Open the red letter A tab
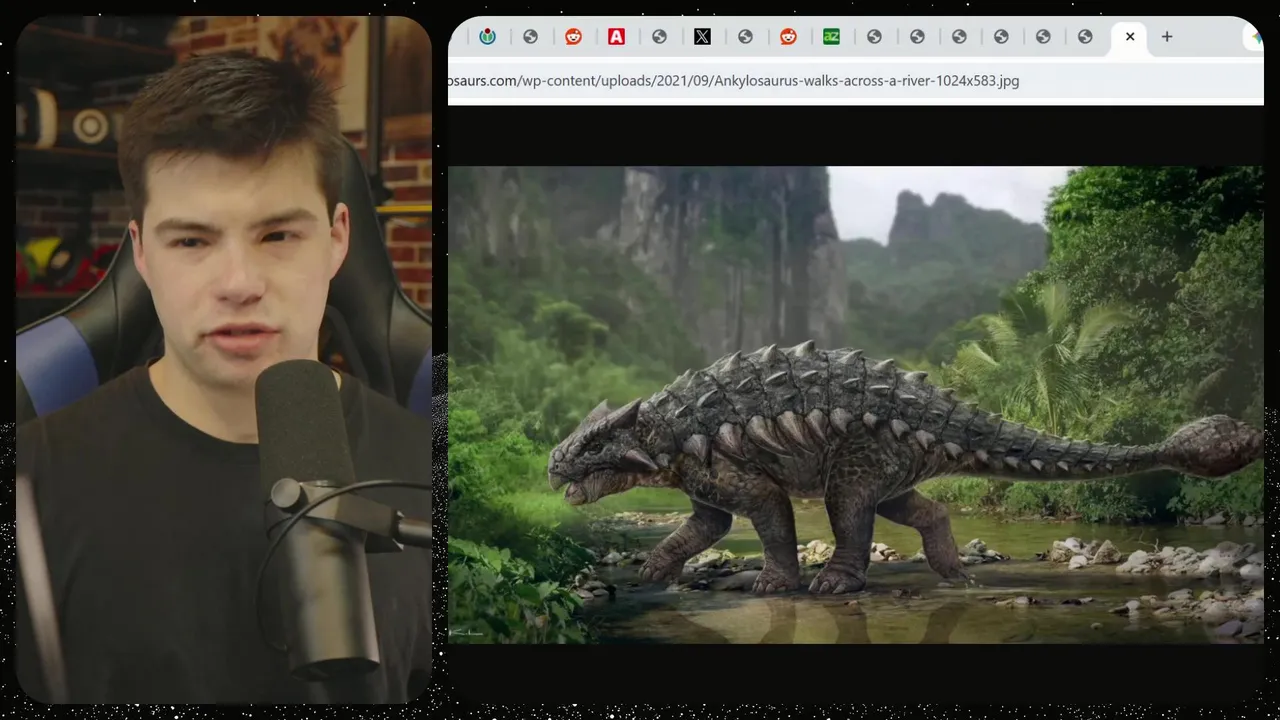The width and height of the screenshot is (1280, 720). pos(616,37)
